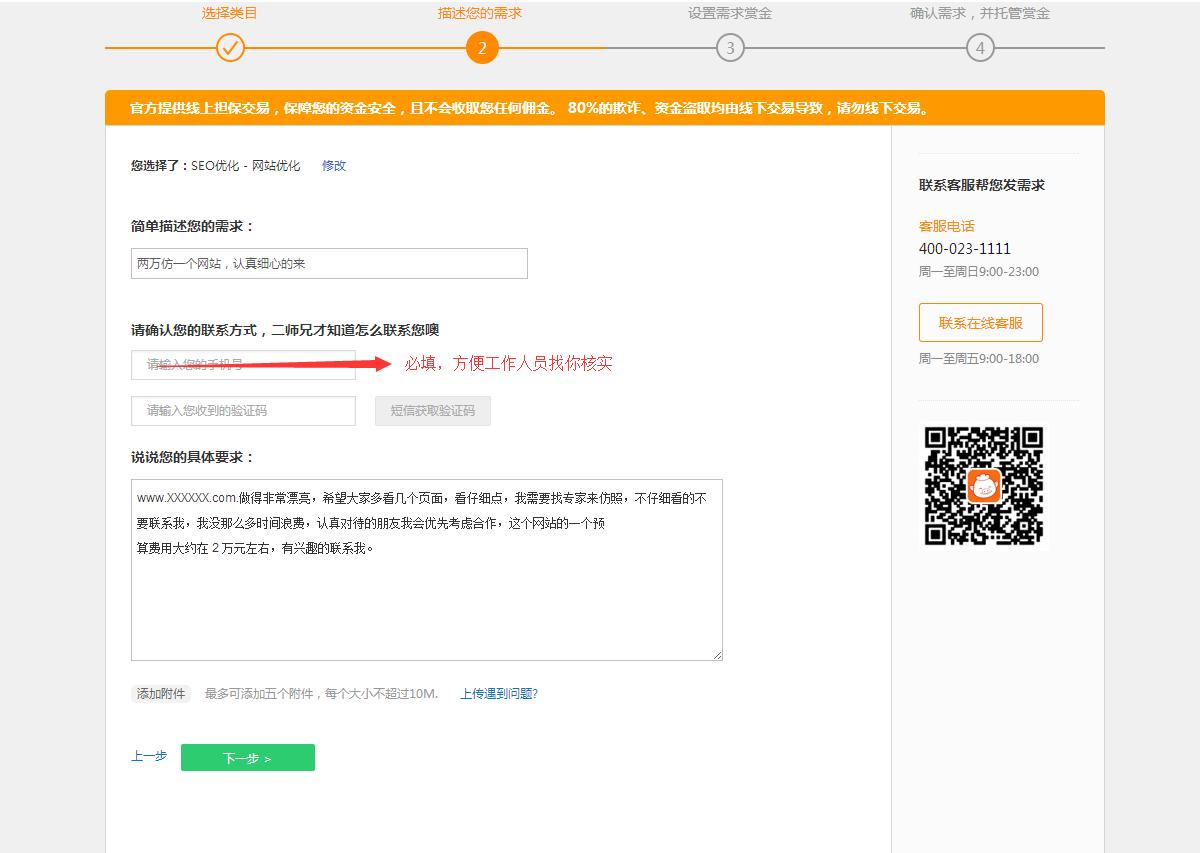Go back using the 上一步 link
This screenshot has width=1200, height=853.
coord(148,757)
